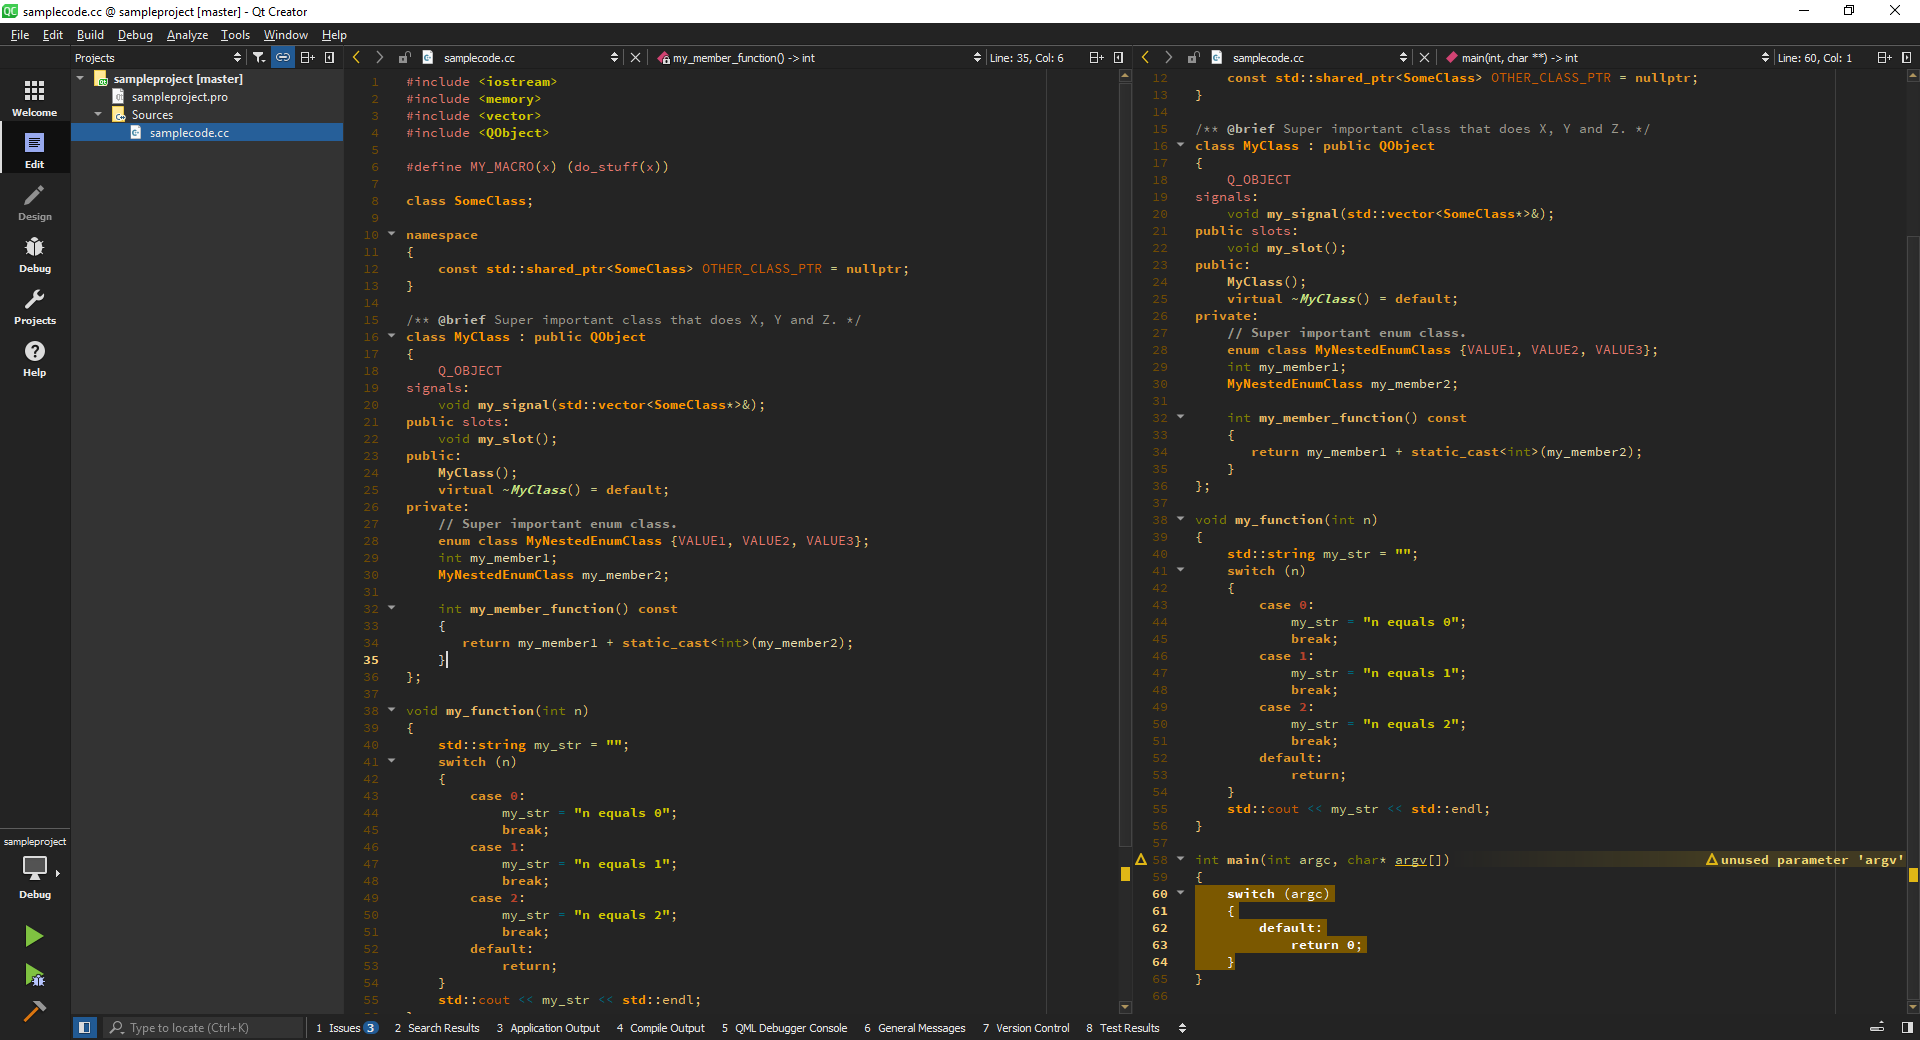This screenshot has width=1920, height=1040.
Task: Split the right editor pane
Action: point(1884,58)
